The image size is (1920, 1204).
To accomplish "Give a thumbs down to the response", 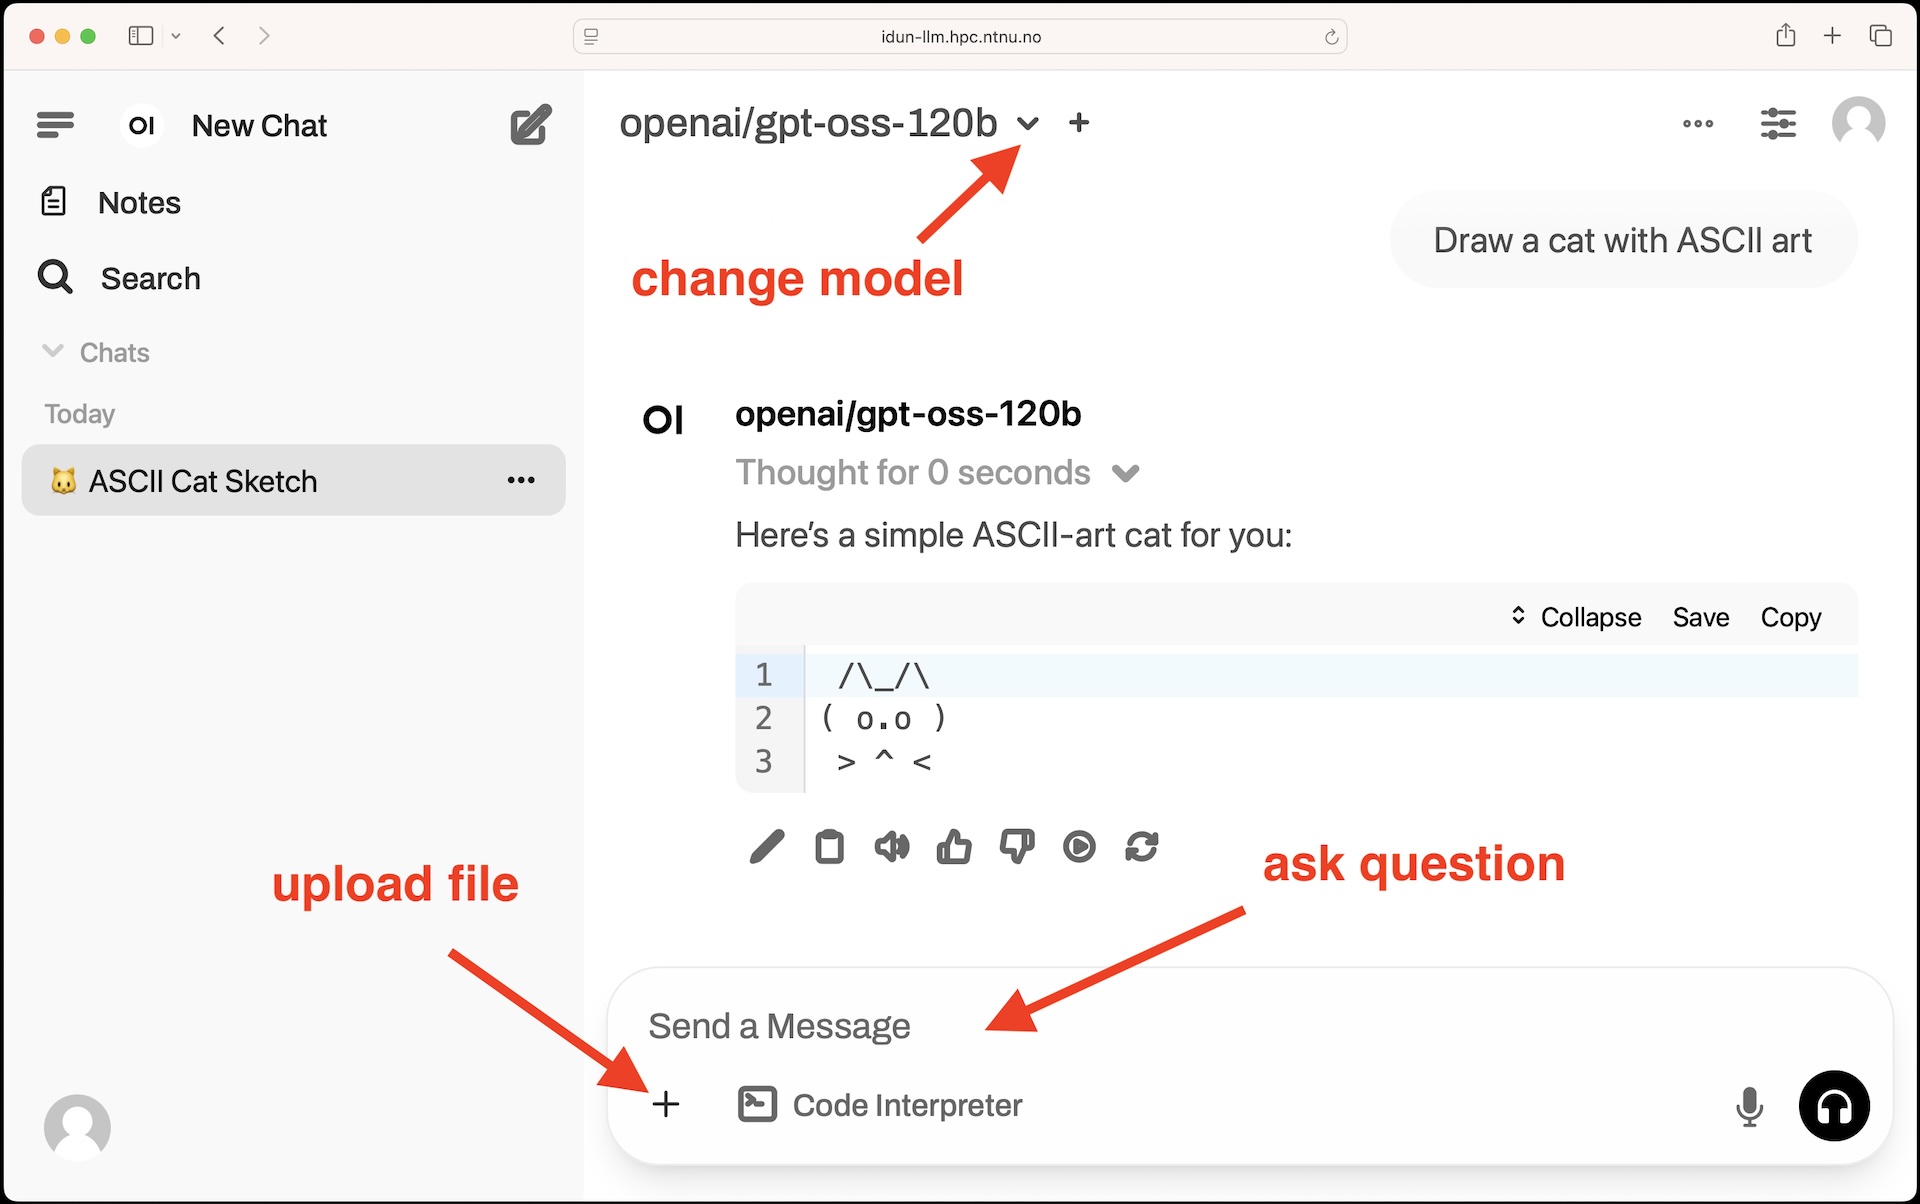I will click(x=1017, y=847).
